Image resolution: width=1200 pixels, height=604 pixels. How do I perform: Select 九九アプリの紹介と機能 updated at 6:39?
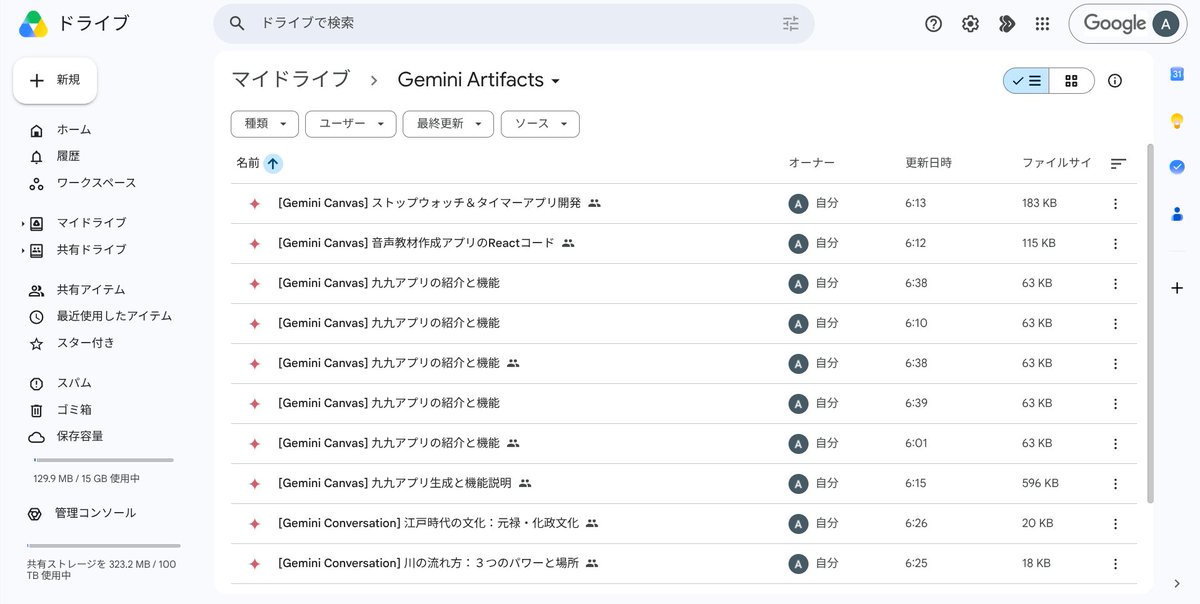[683, 403]
